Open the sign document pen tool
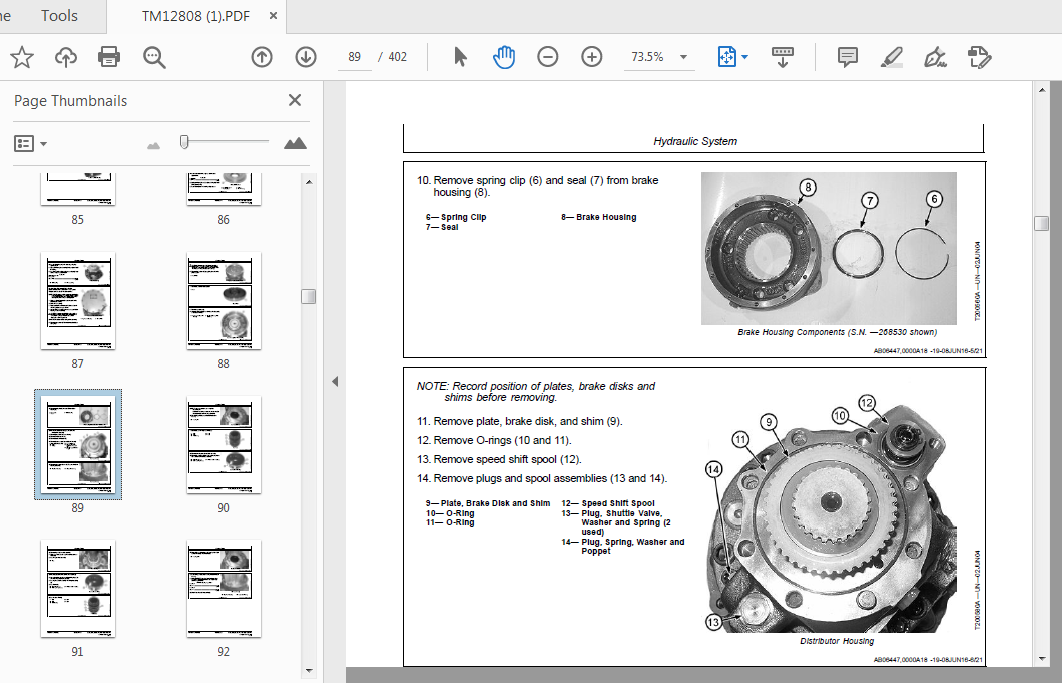This screenshot has height=683, width=1062. tap(935, 57)
